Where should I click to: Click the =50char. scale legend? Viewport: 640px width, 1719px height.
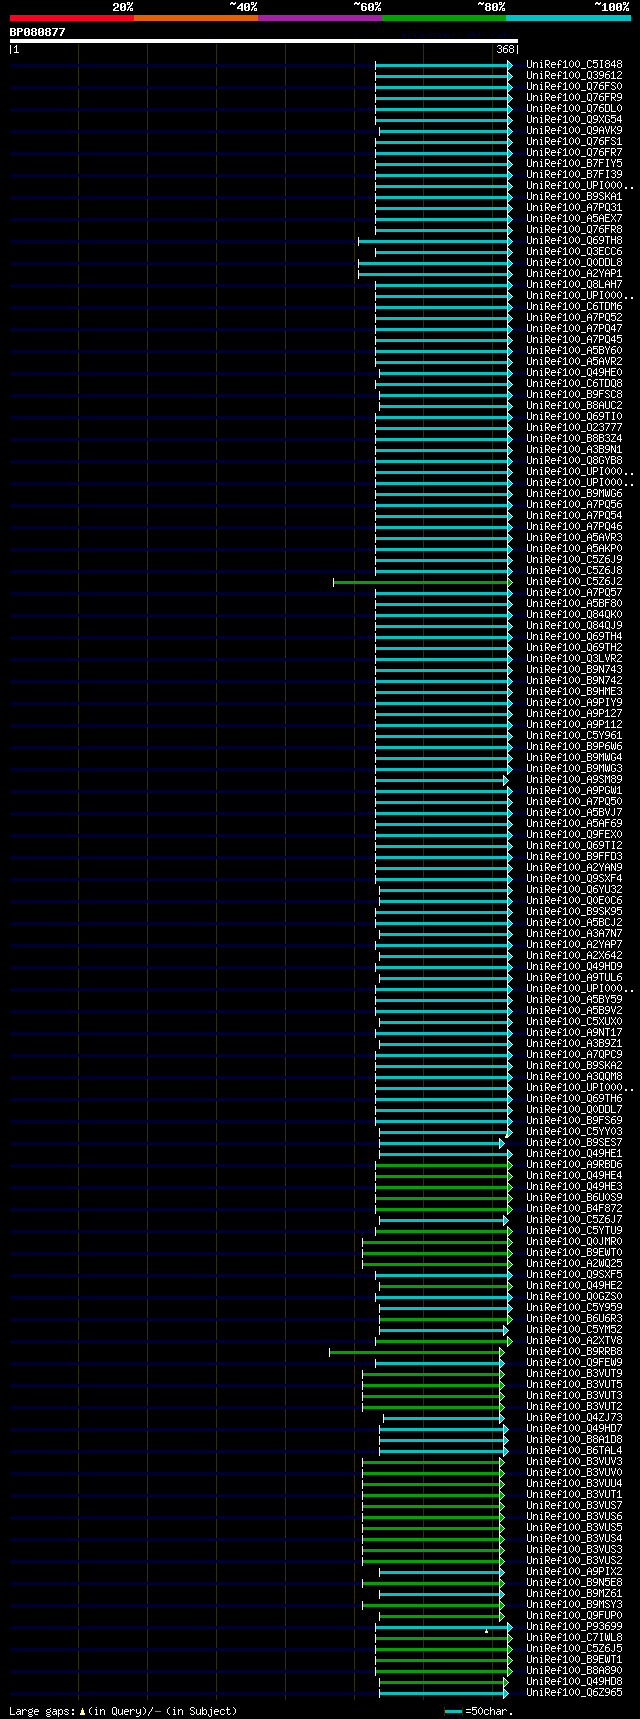(x=478, y=1711)
